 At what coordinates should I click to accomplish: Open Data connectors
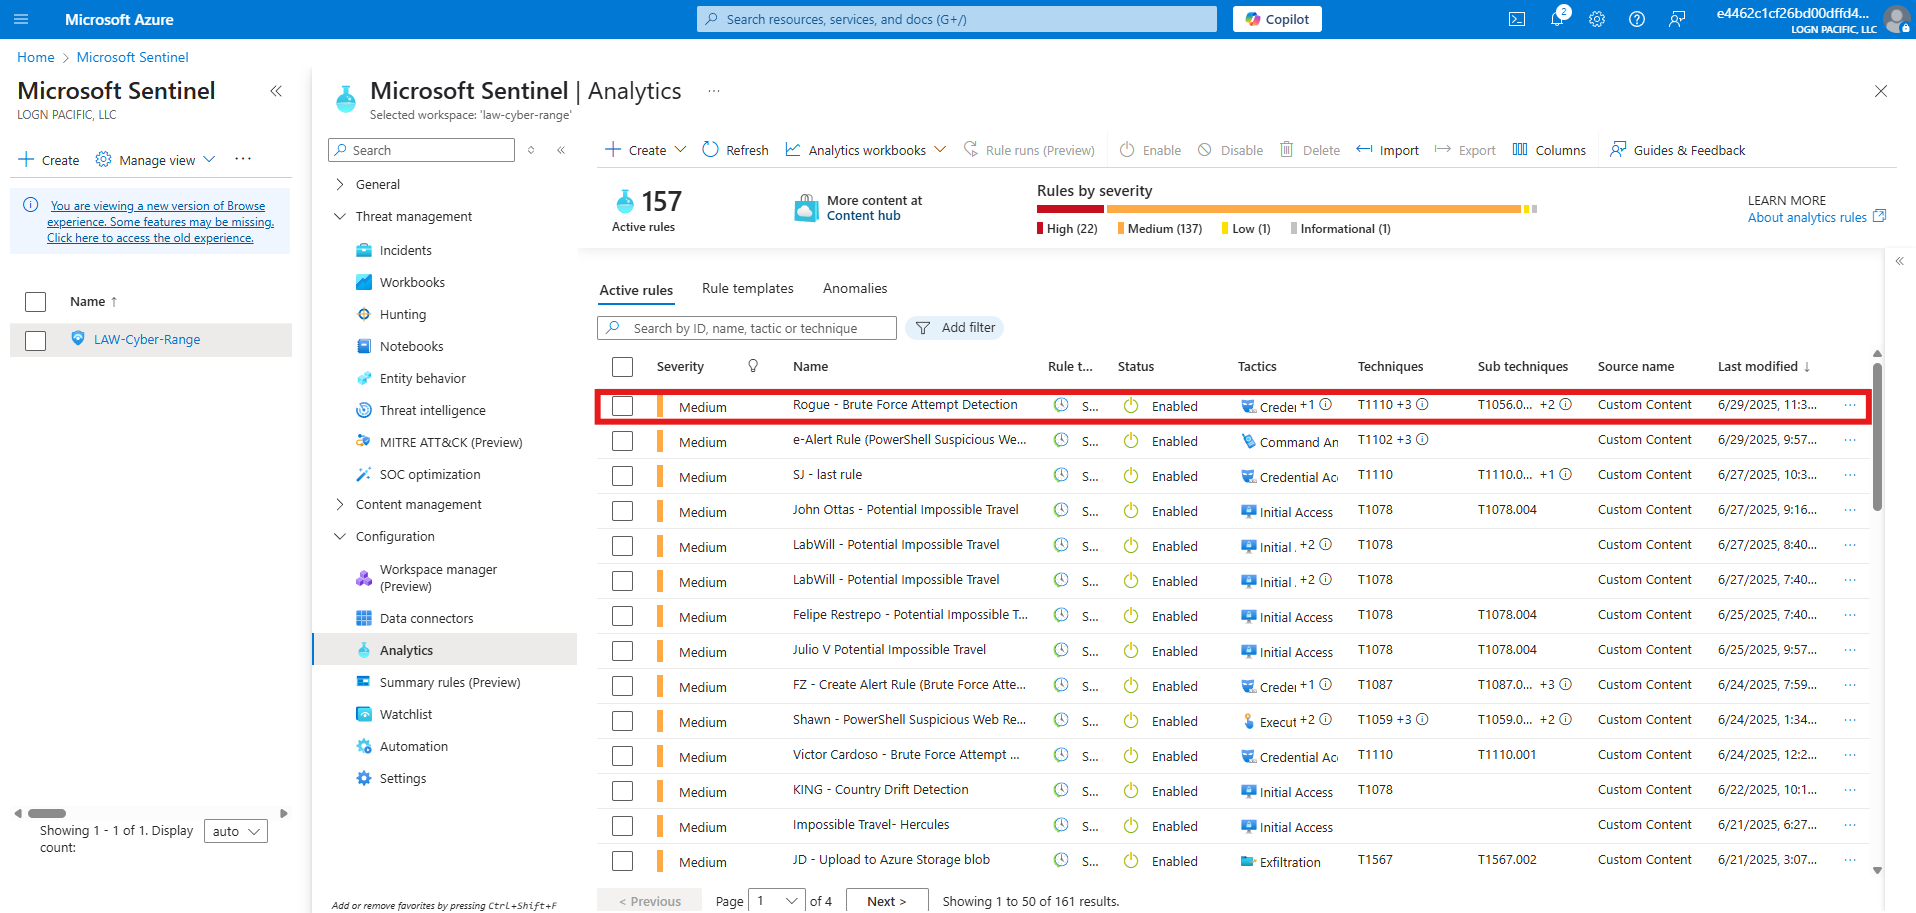tap(426, 618)
